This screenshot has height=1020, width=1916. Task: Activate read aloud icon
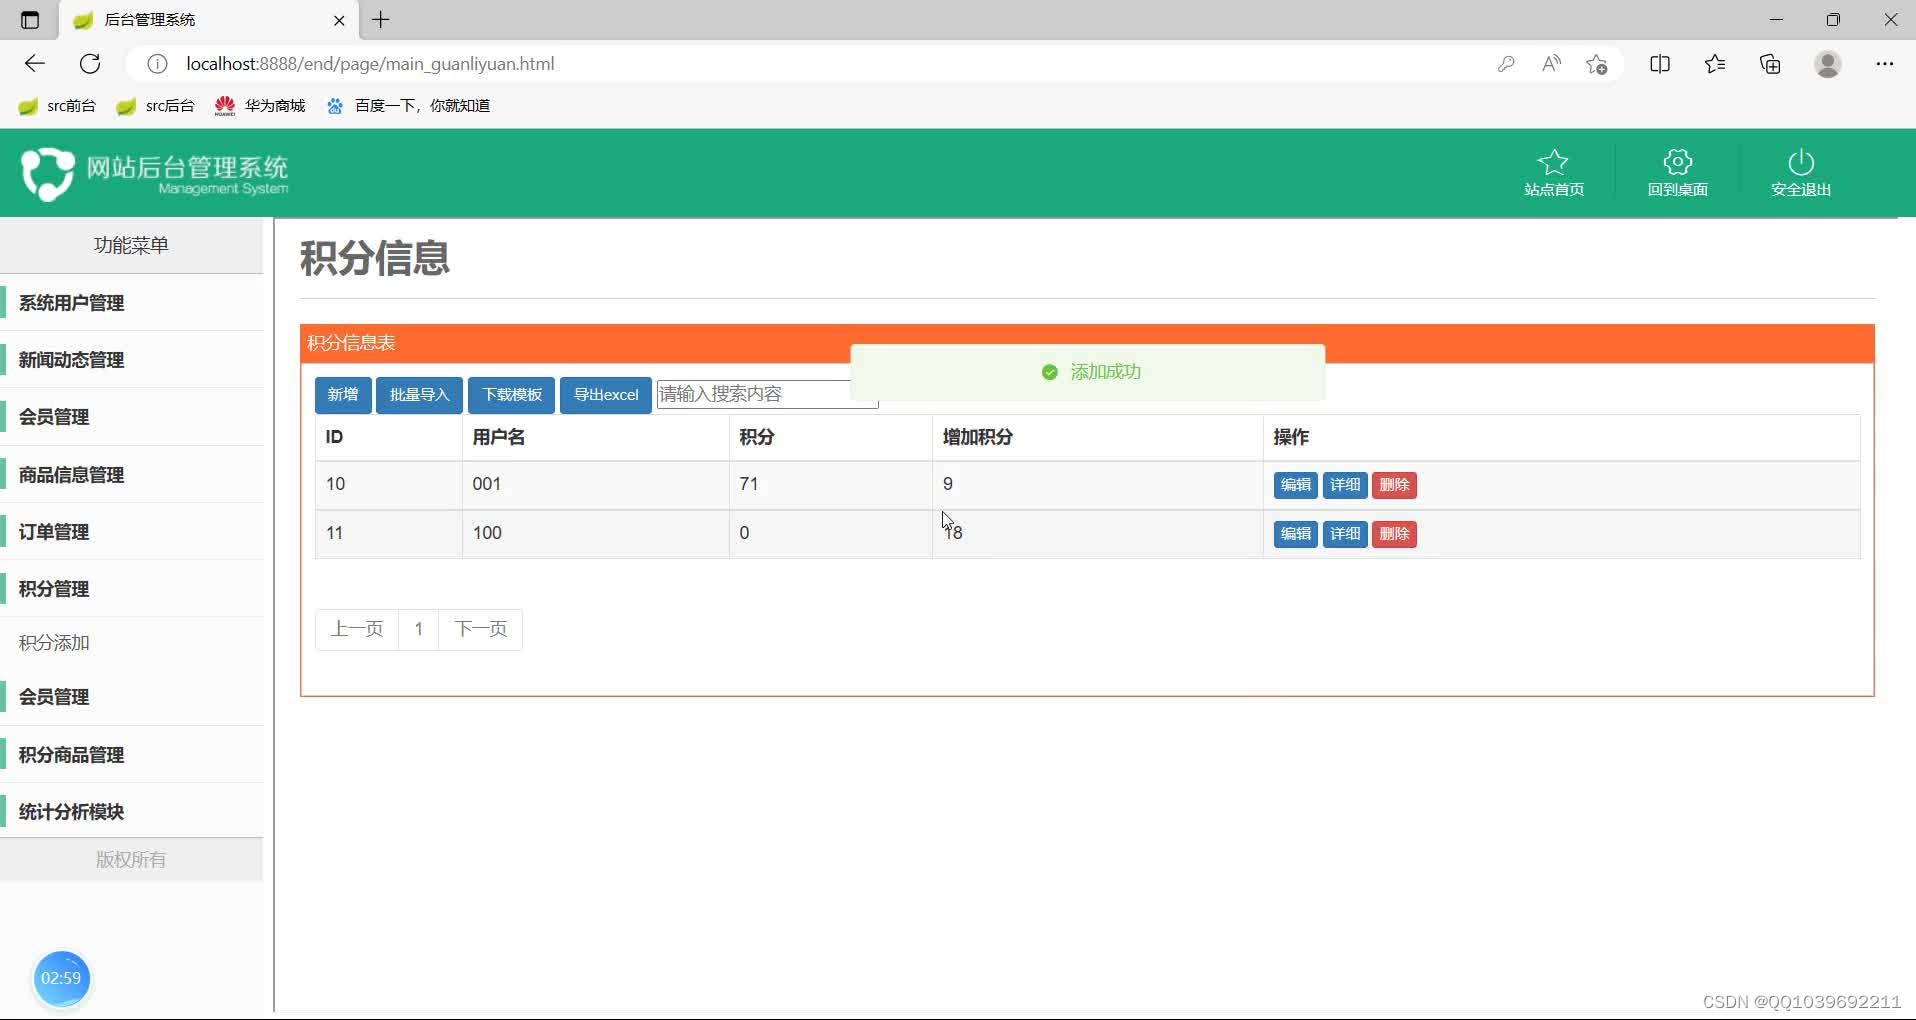[x=1551, y=64]
